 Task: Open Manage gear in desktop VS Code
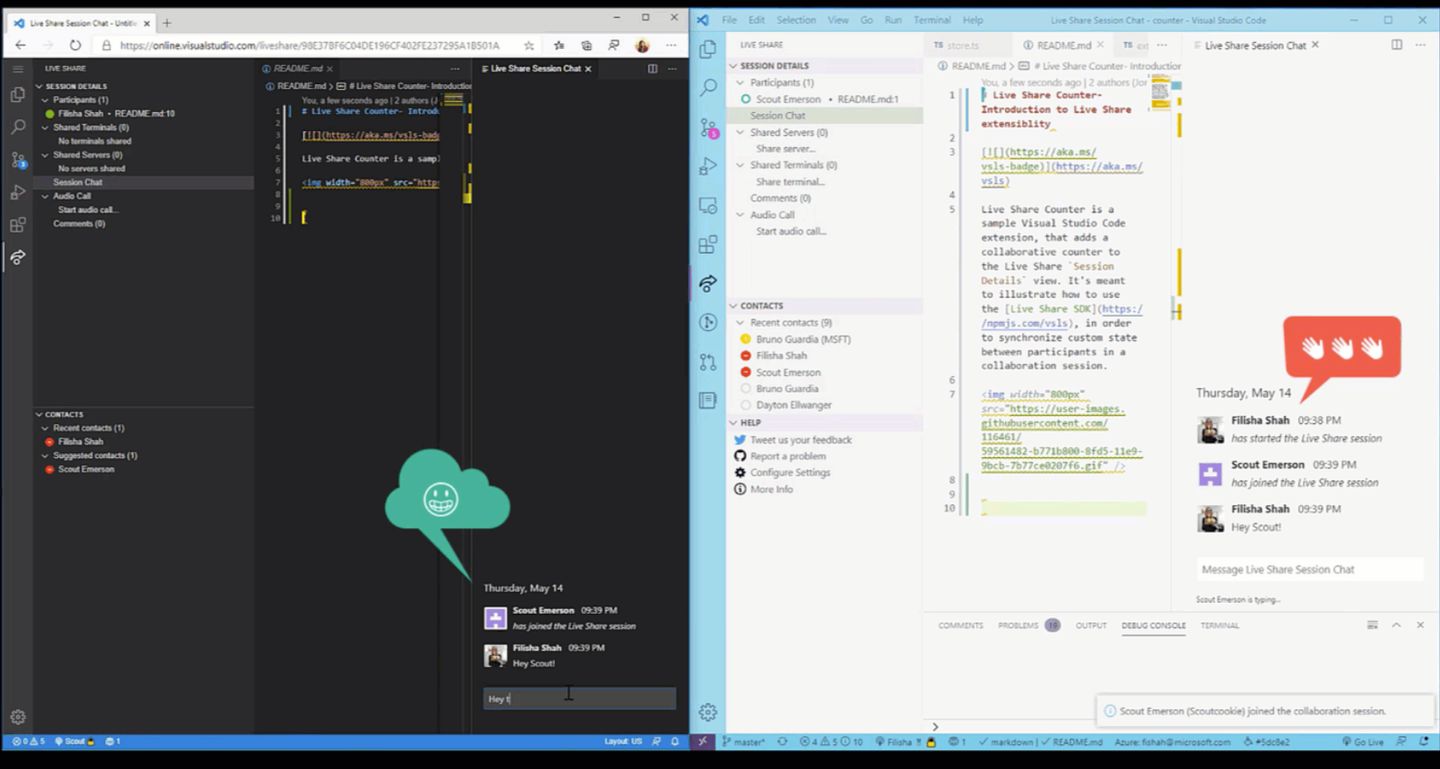[708, 712]
